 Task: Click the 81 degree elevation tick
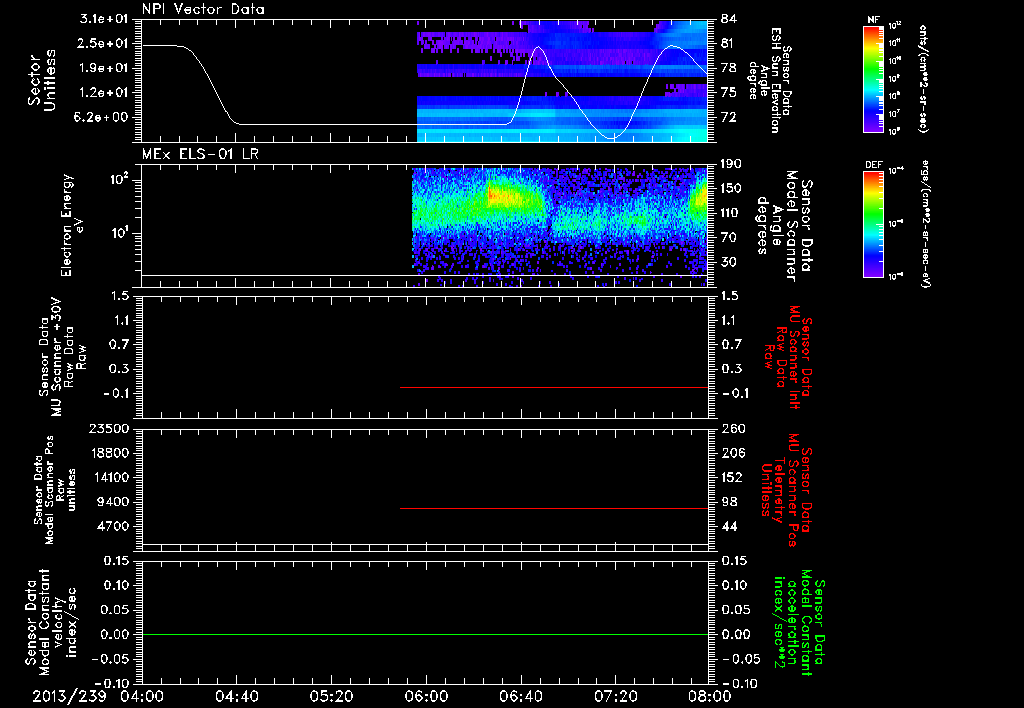(x=728, y=43)
